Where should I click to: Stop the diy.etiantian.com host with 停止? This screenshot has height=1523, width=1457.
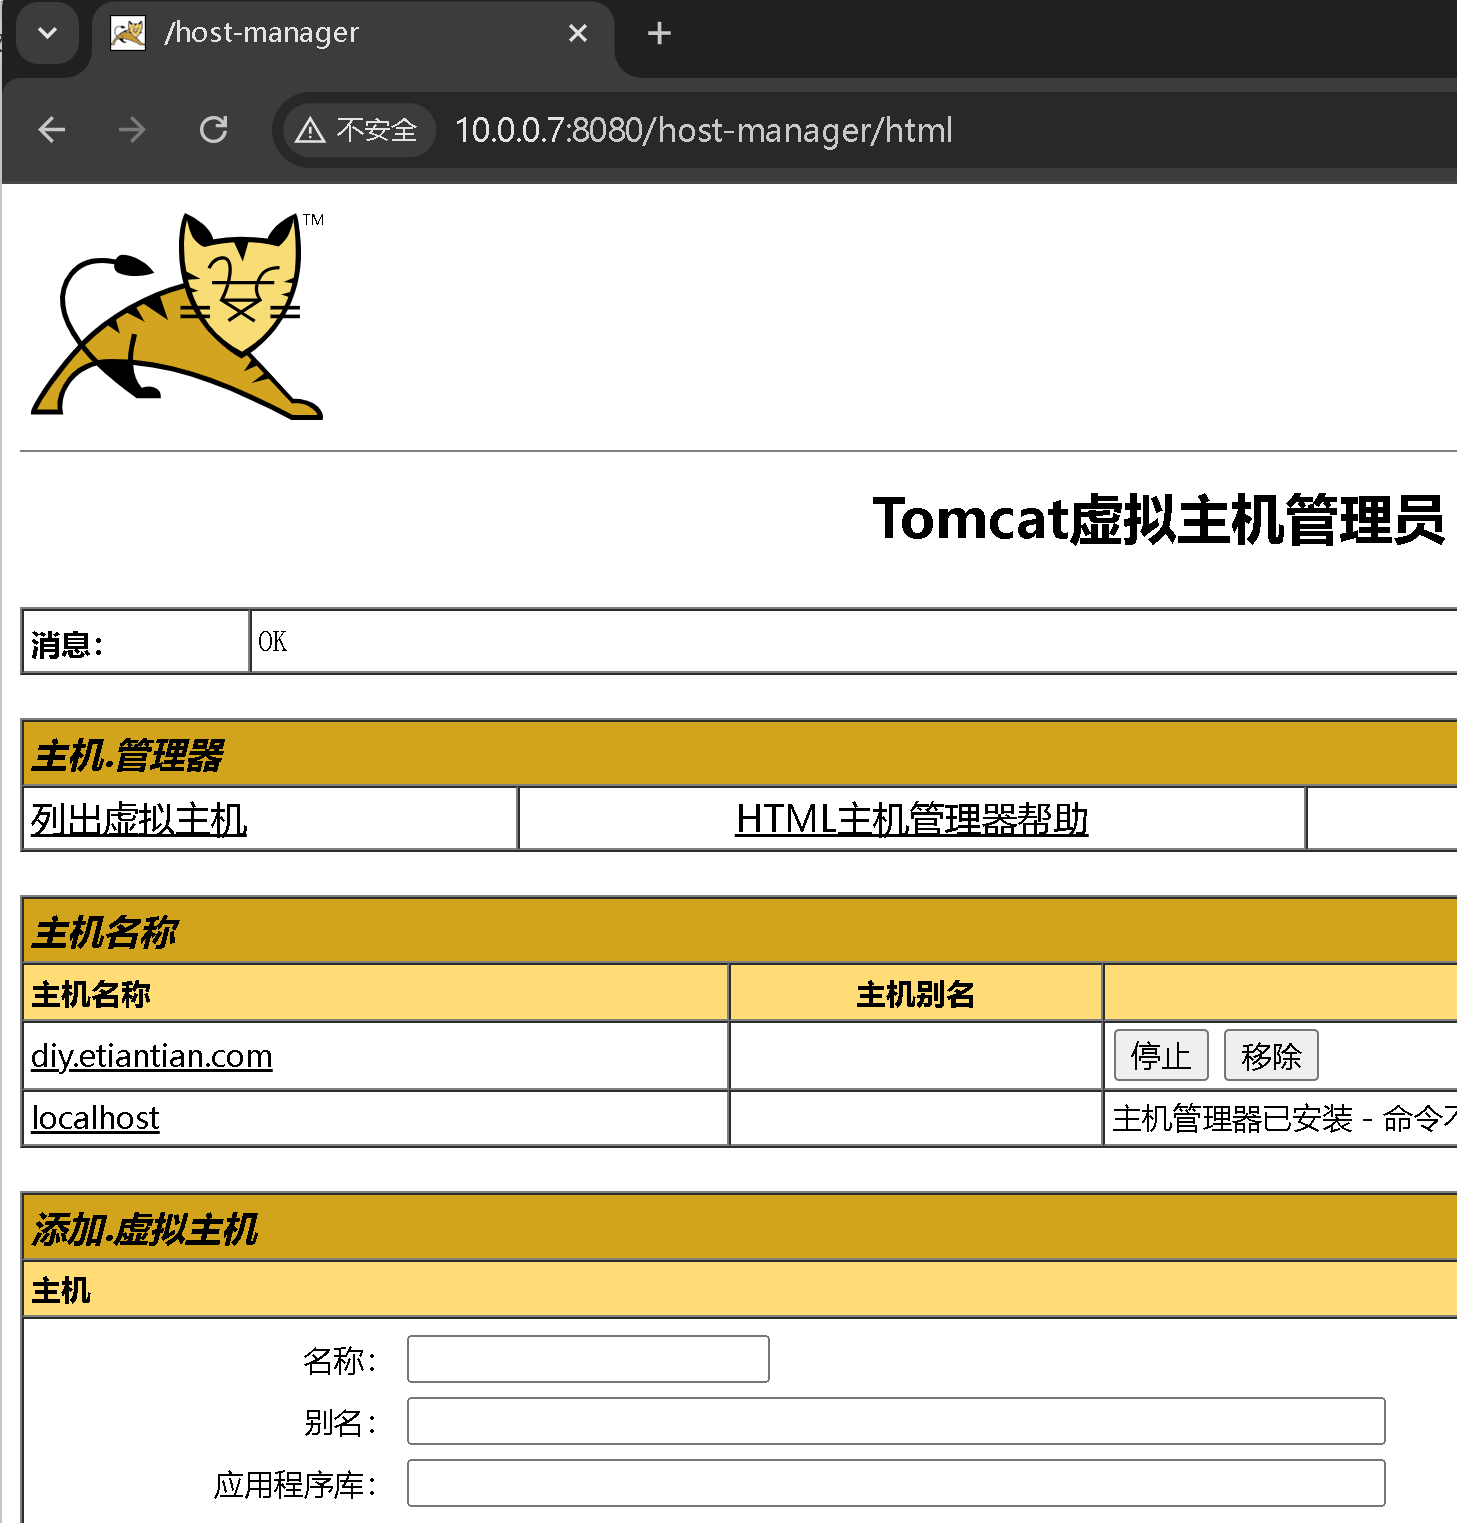[1161, 1055]
